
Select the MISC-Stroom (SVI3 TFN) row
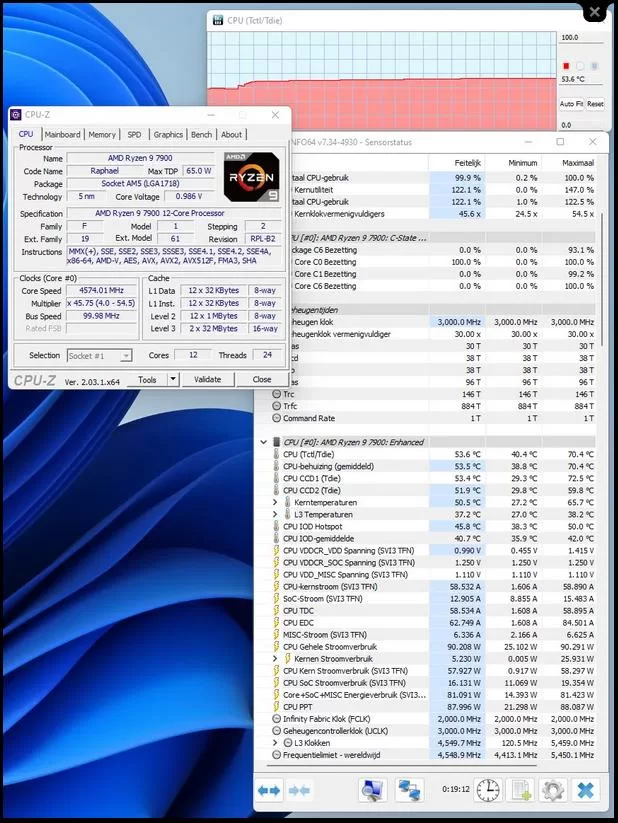point(433,635)
